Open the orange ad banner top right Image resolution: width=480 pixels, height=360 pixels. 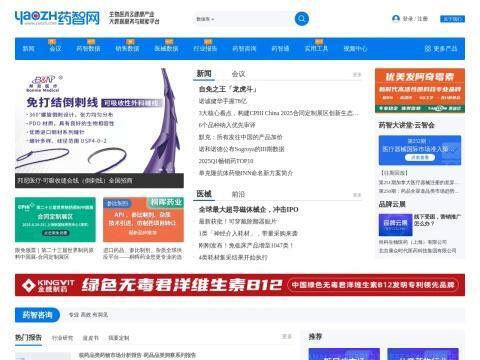[x=420, y=91]
